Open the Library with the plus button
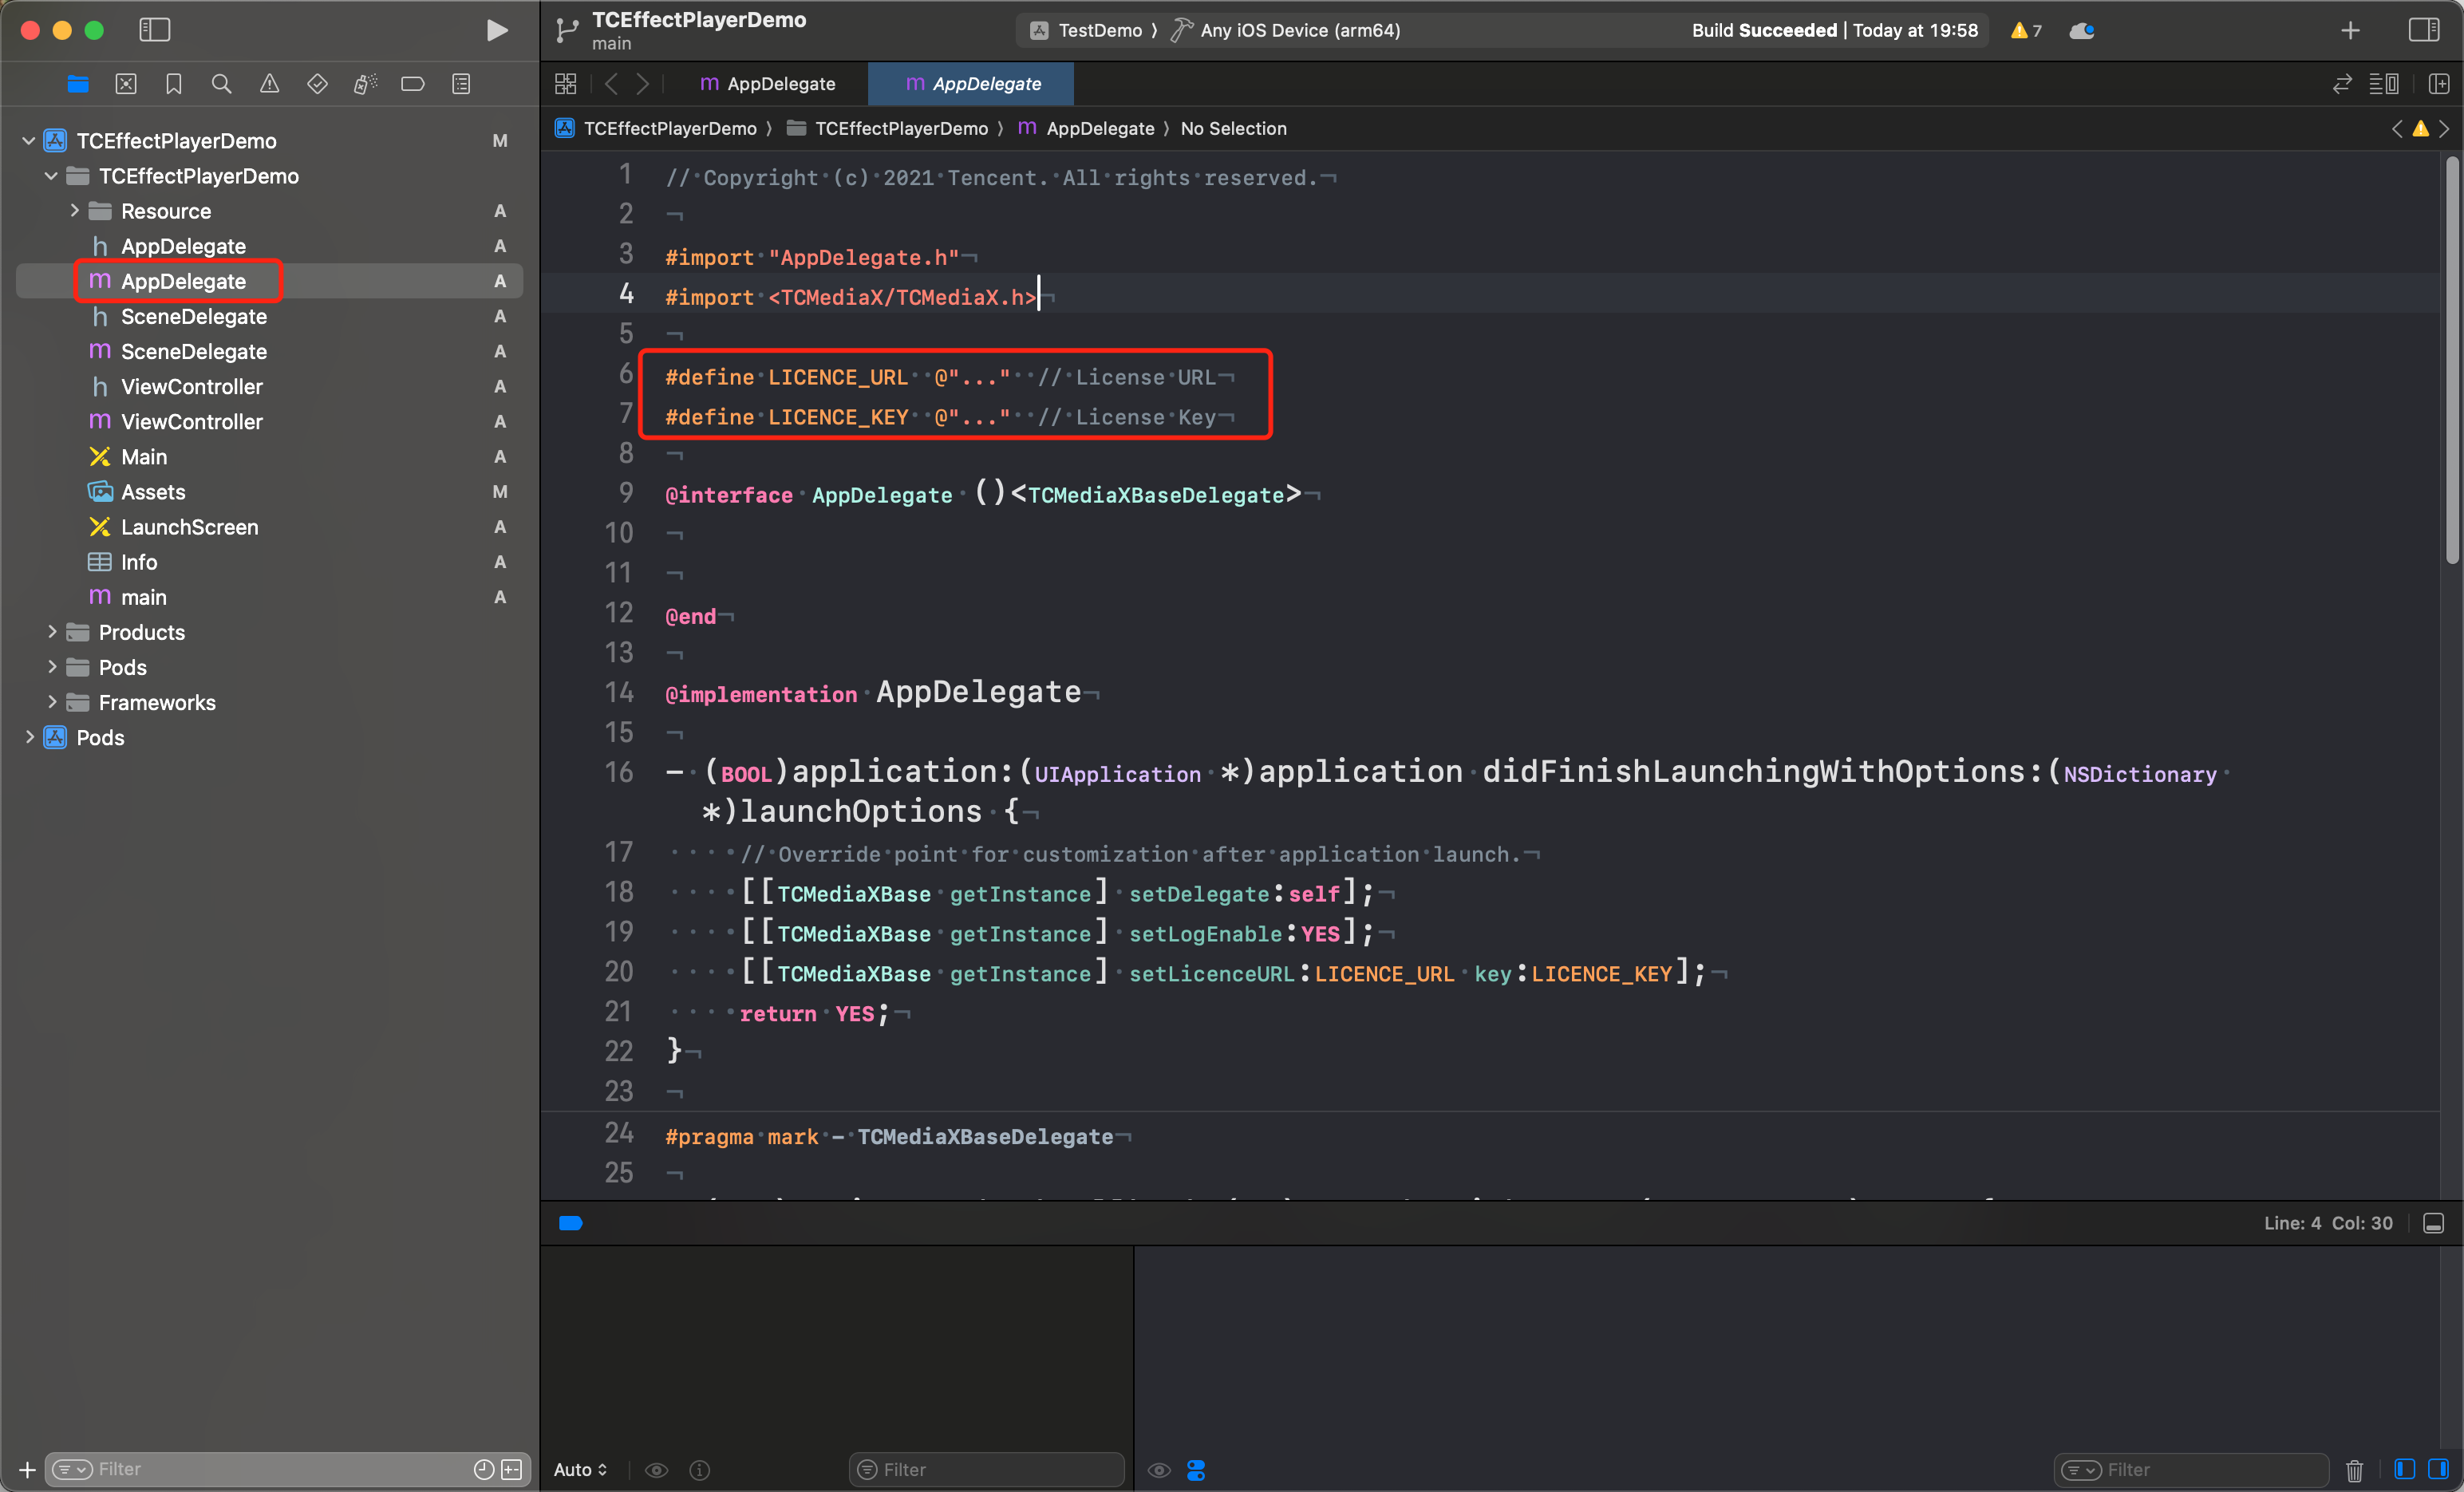Image resolution: width=2464 pixels, height=1492 pixels. [x=2350, y=30]
